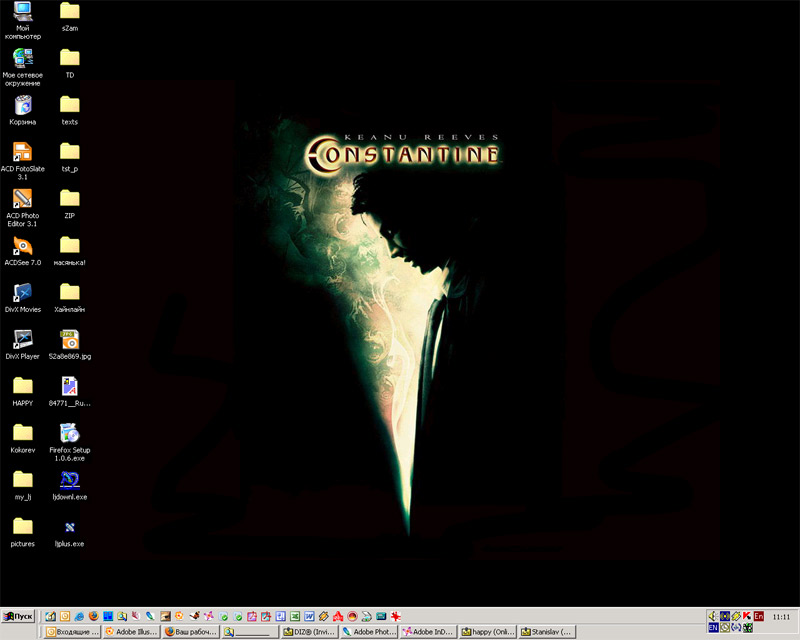
Task: Click the first quick launch icon
Action: point(51,617)
